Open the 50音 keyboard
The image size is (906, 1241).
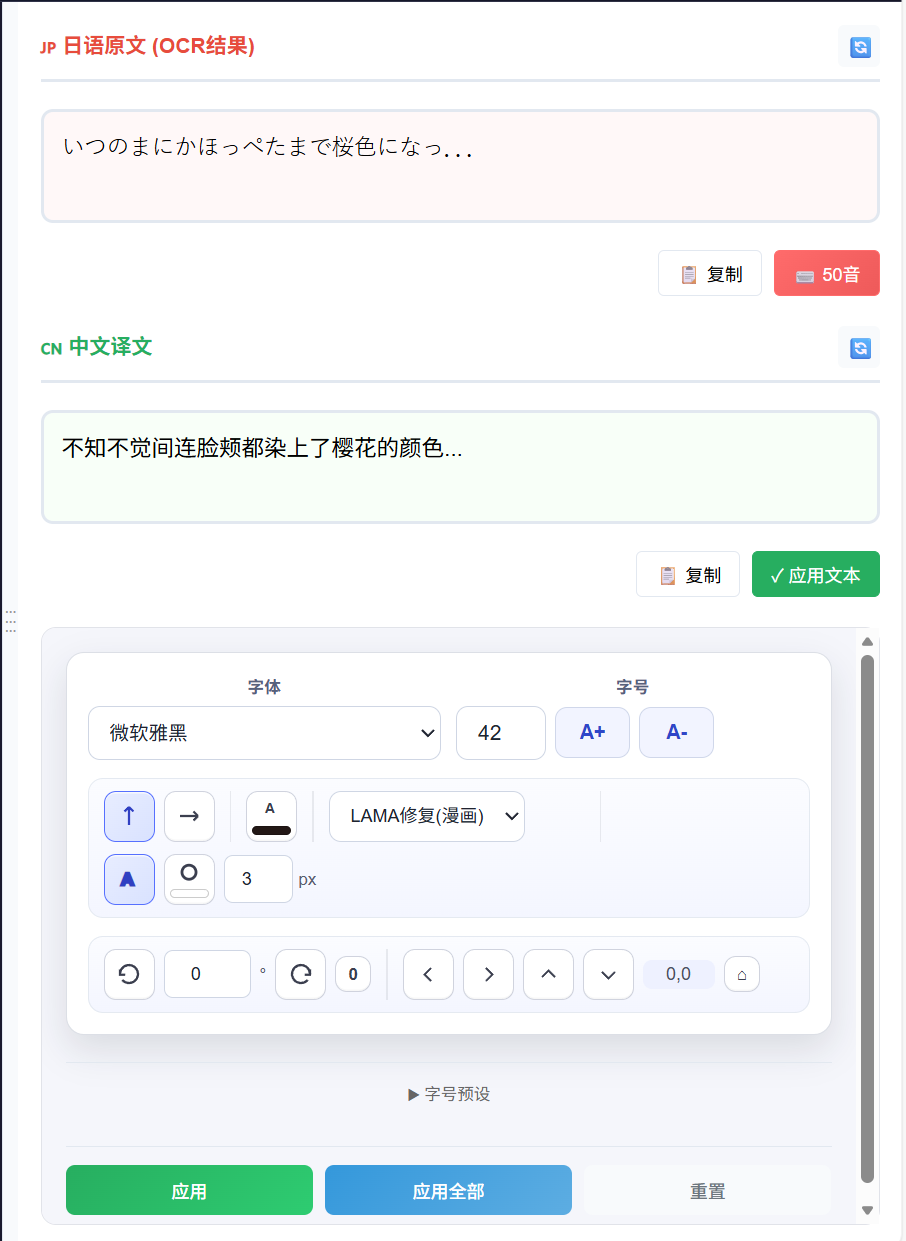coord(826,273)
